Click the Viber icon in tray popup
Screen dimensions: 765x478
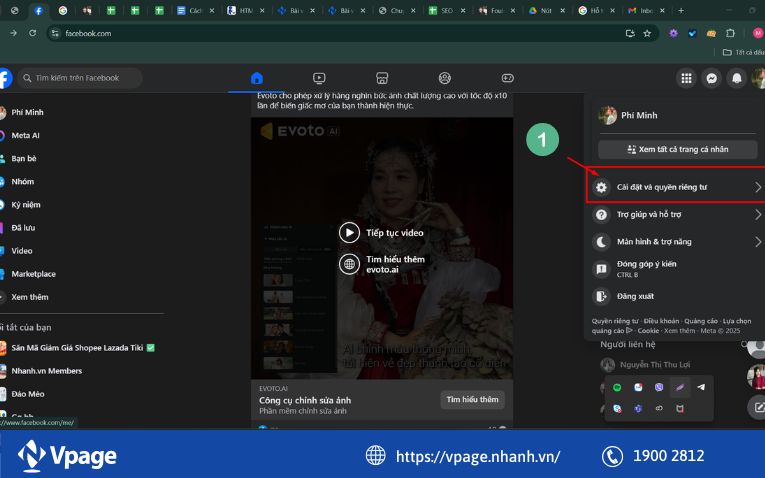click(659, 387)
